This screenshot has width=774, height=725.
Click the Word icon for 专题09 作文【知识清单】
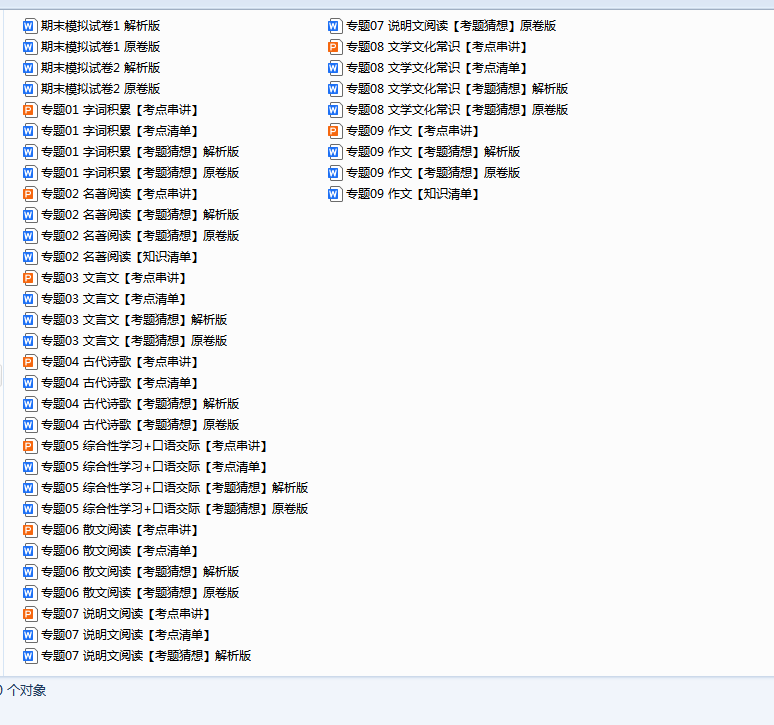point(335,194)
